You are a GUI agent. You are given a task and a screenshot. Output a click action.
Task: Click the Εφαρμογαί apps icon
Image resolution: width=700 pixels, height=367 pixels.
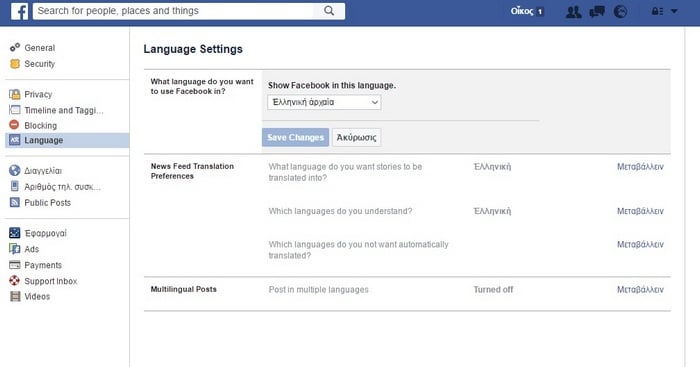pyautogui.click(x=15, y=233)
